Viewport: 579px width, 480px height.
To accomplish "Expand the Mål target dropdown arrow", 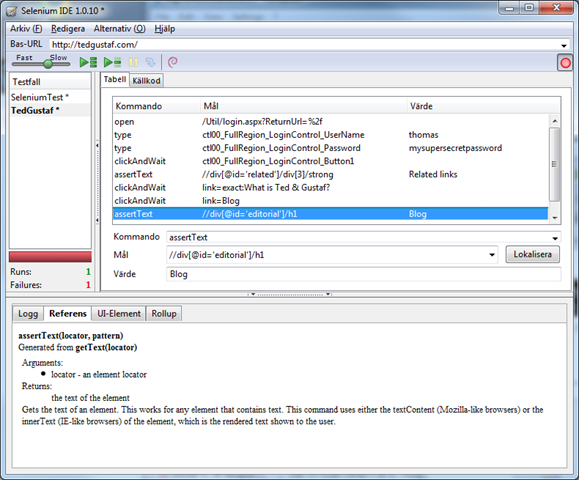I will [492, 255].
